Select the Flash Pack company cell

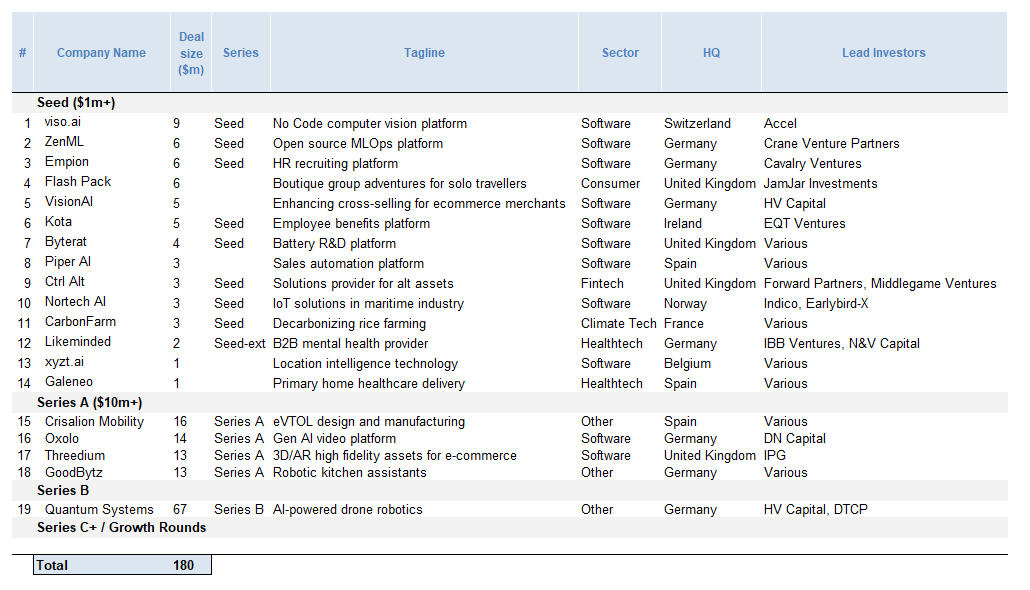click(78, 181)
